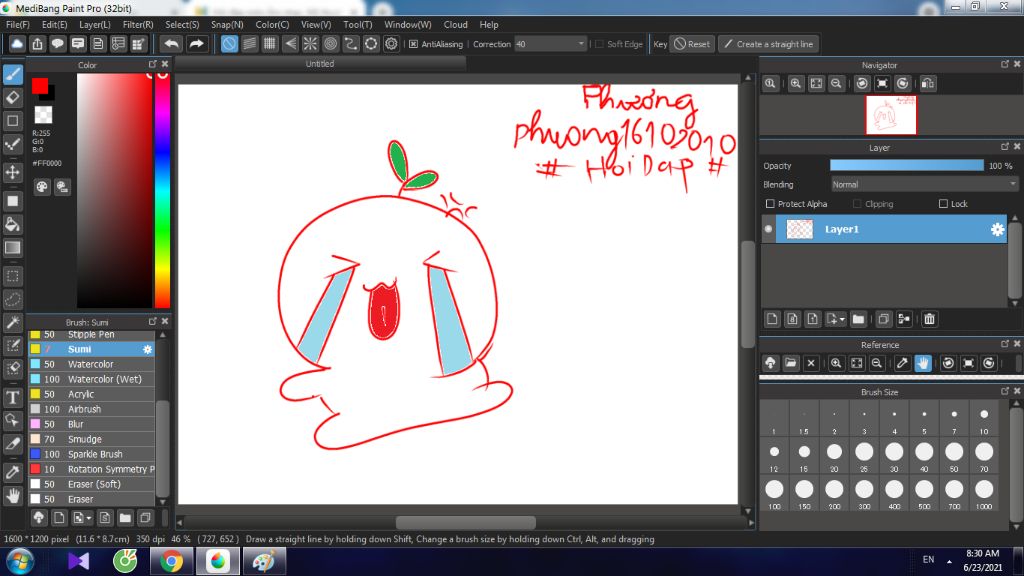
Task: Toggle Layer1 visibility dot
Action: coord(768,229)
